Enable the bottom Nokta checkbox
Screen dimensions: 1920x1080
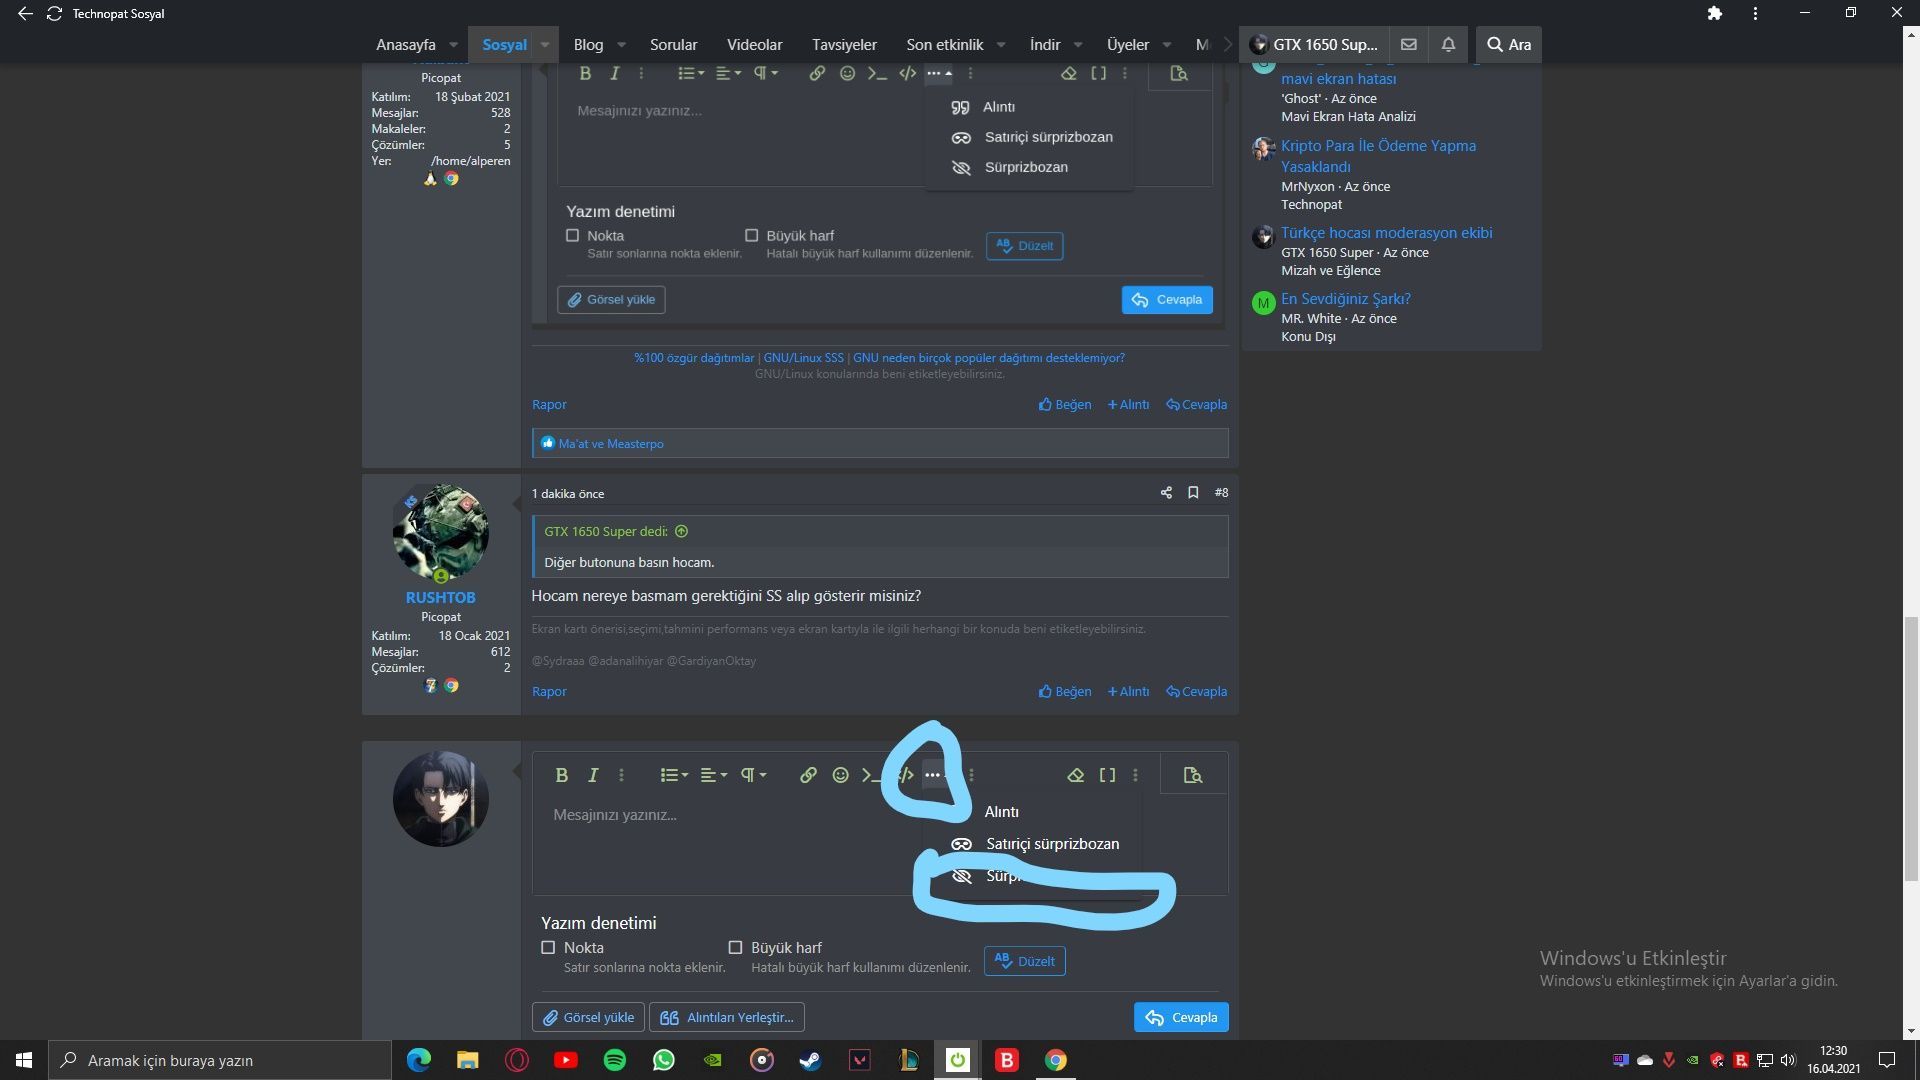coord(548,947)
